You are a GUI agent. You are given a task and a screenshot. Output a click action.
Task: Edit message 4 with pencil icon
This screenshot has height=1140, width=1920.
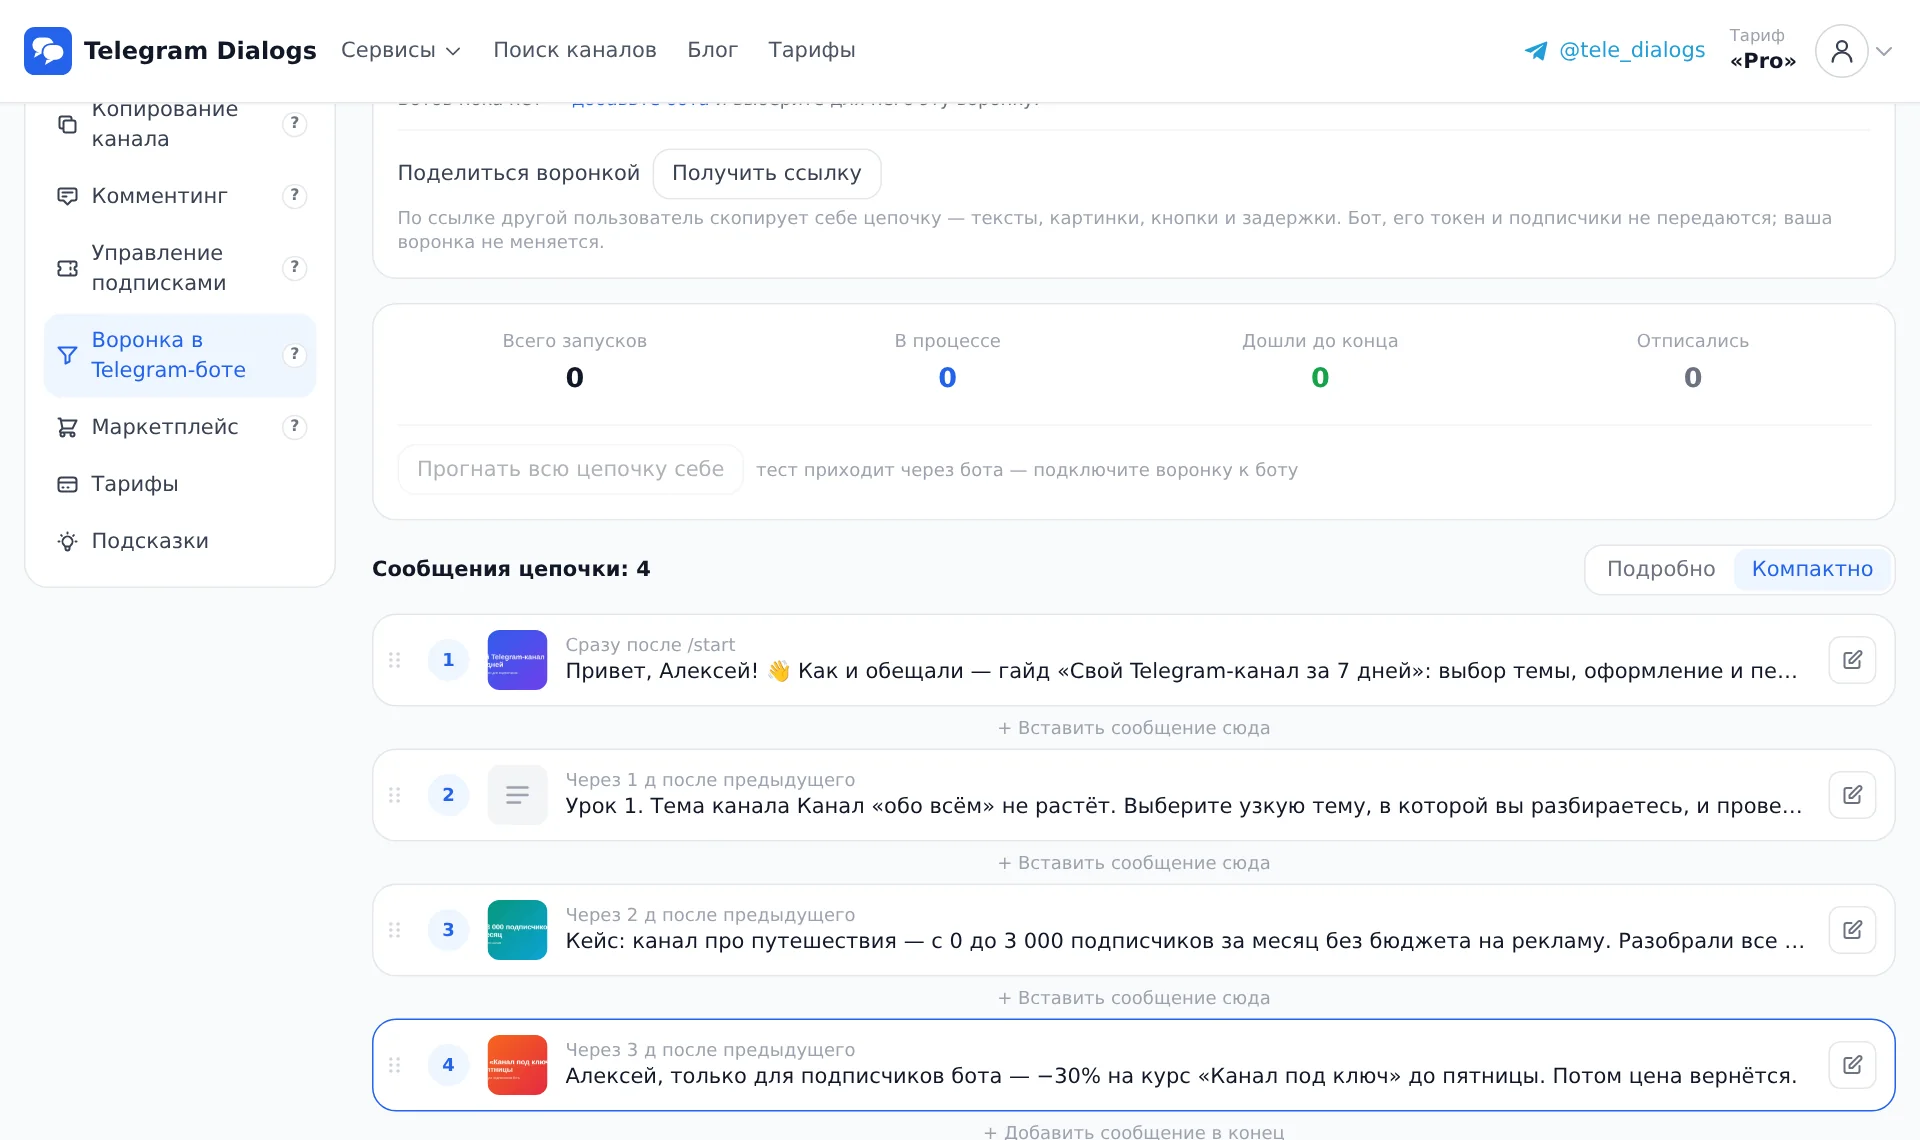click(x=1852, y=1065)
